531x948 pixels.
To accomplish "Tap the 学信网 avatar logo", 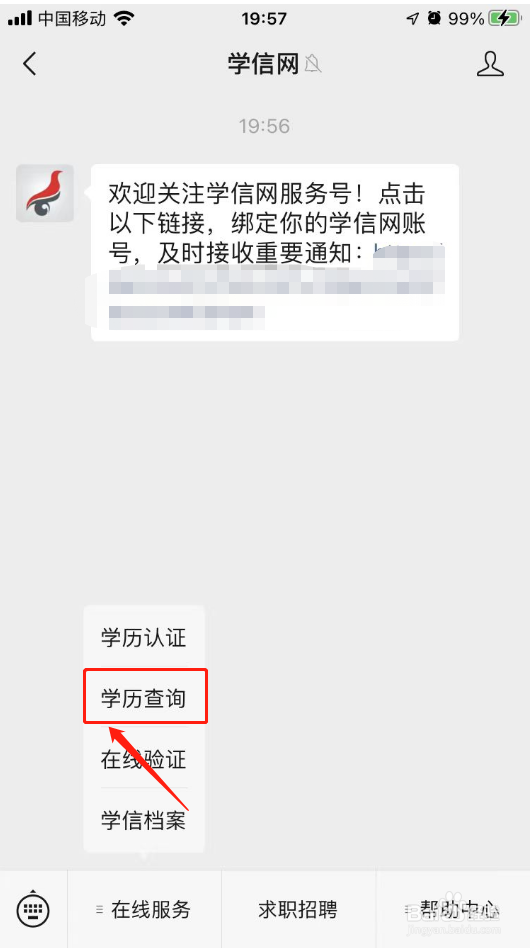I will click(45, 193).
